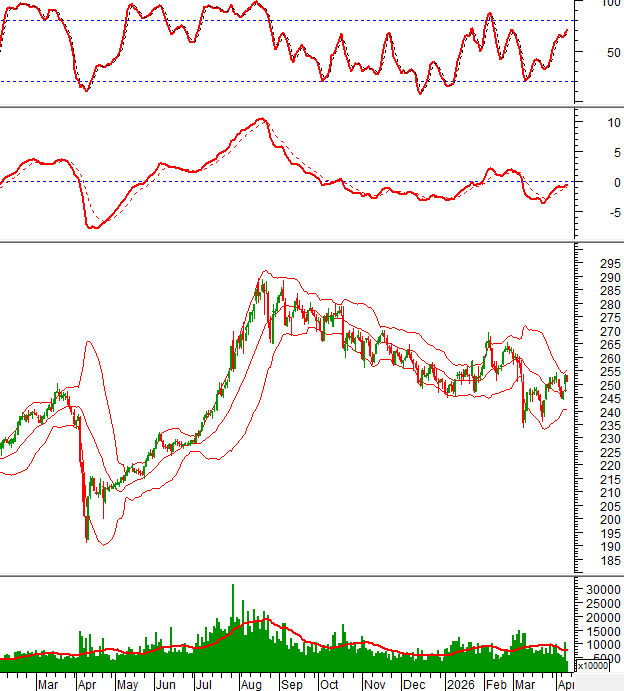Click the 100 label on the oscillator scale
This screenshot has width=624, height=691.
(609, 4)
